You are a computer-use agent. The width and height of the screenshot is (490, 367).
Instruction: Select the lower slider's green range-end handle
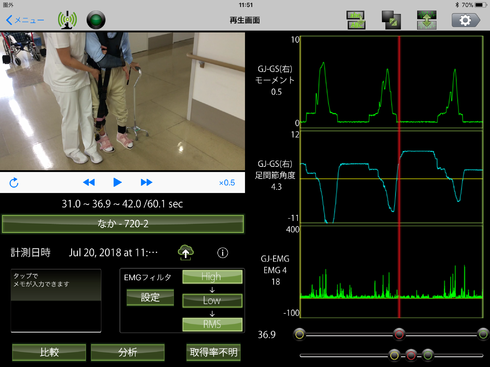click(428, 355)
